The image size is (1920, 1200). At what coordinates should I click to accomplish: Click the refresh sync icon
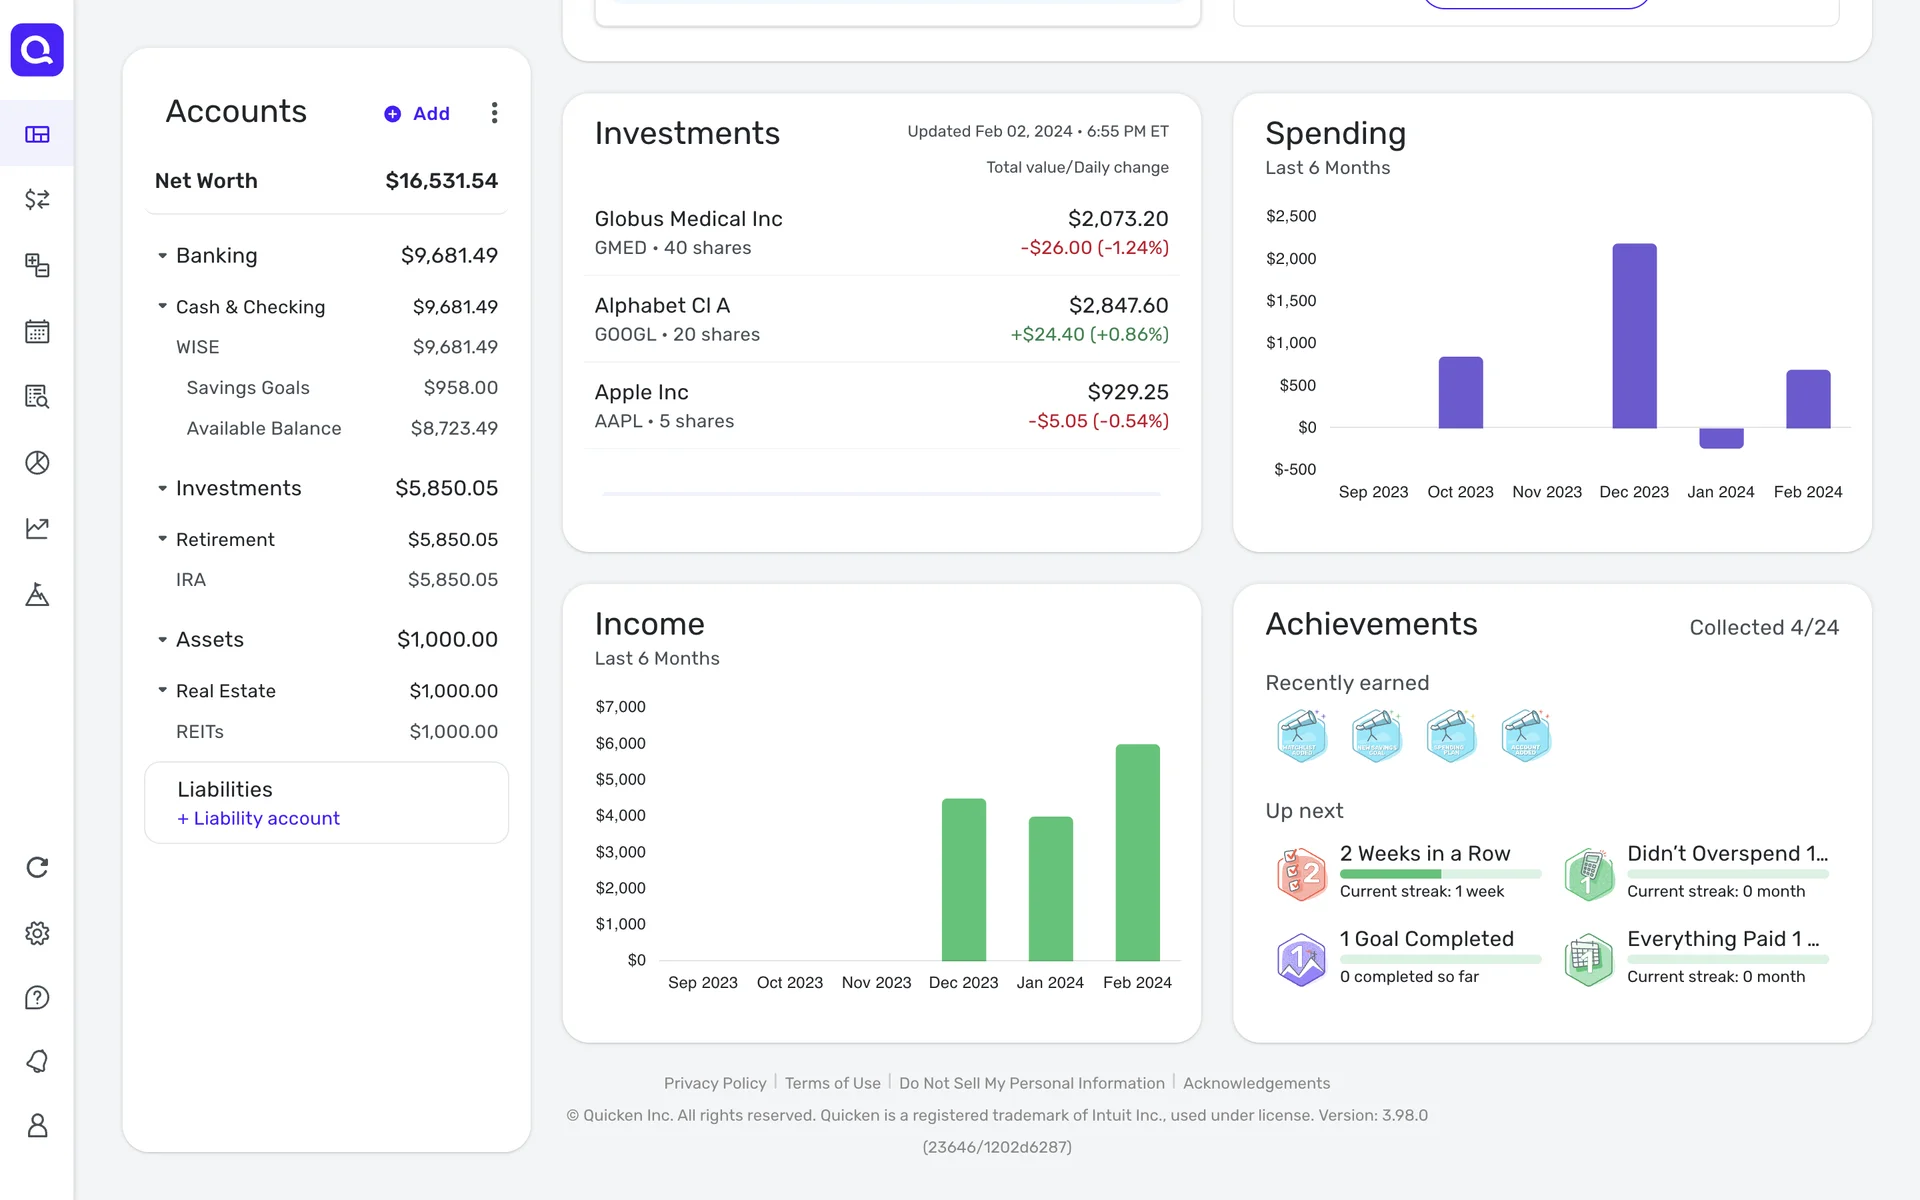pyautogui.click(x=37, y=867)
